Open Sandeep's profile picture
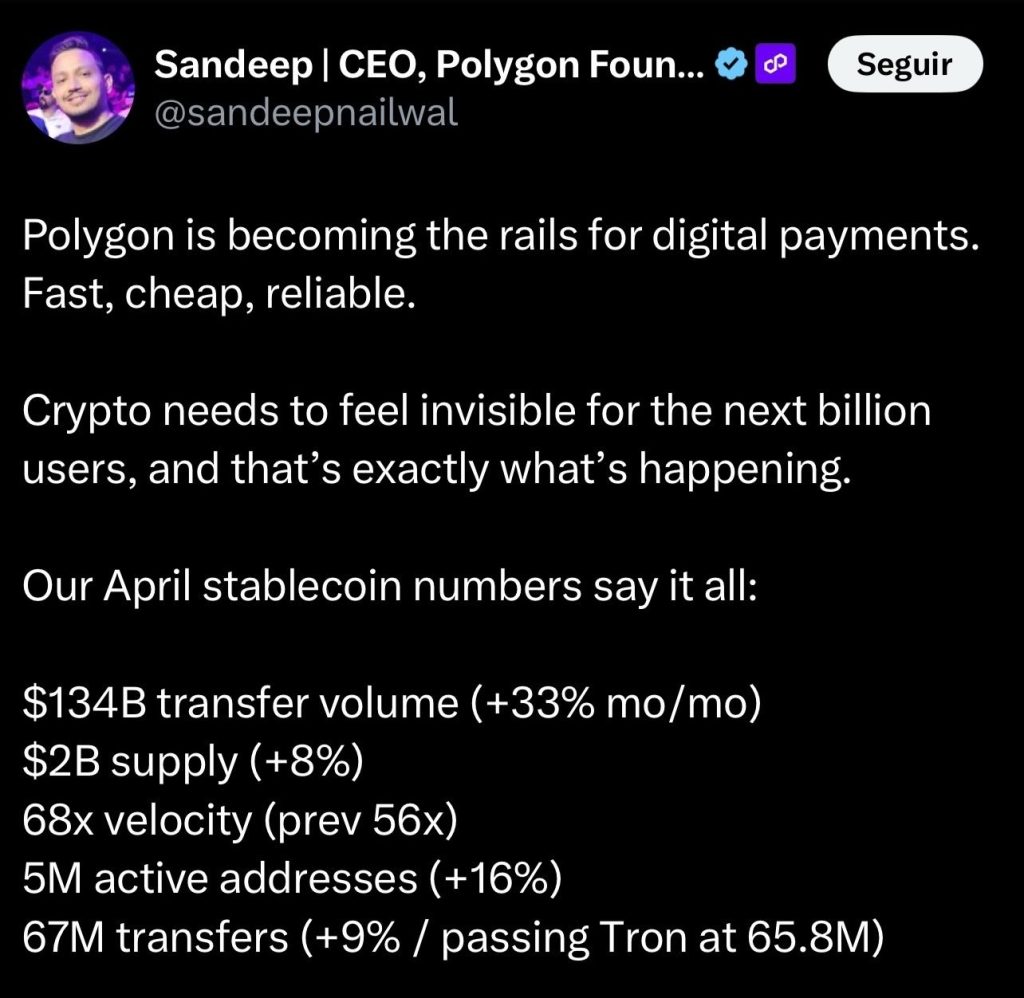The height and width of the screenshot is (998, 1024). pos(78,90)
